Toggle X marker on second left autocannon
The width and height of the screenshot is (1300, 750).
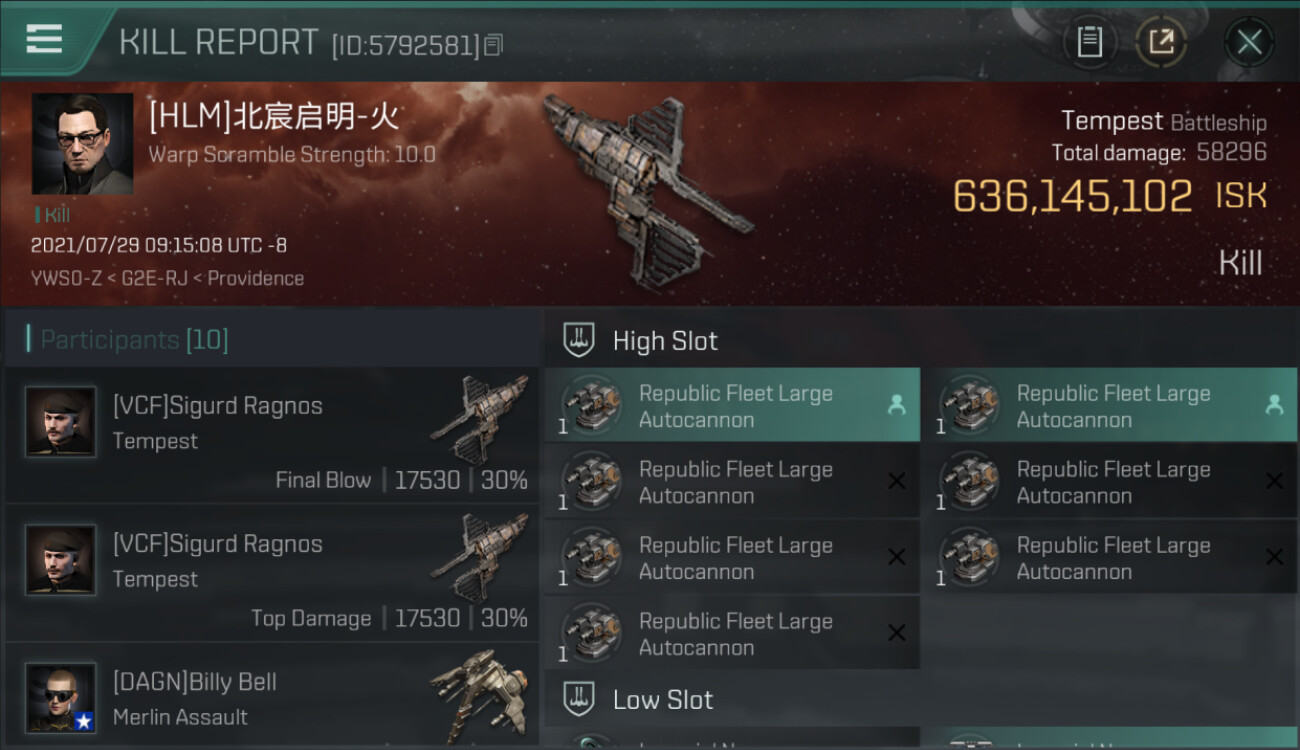[x=897, y=481]
